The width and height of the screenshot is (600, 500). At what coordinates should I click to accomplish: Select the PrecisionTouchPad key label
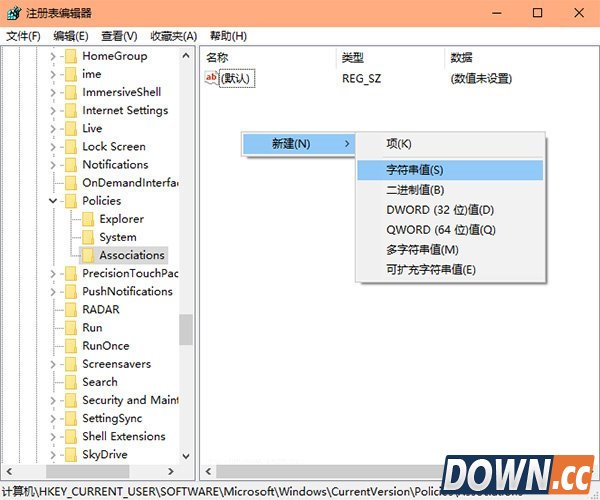(x=130, y=274)
